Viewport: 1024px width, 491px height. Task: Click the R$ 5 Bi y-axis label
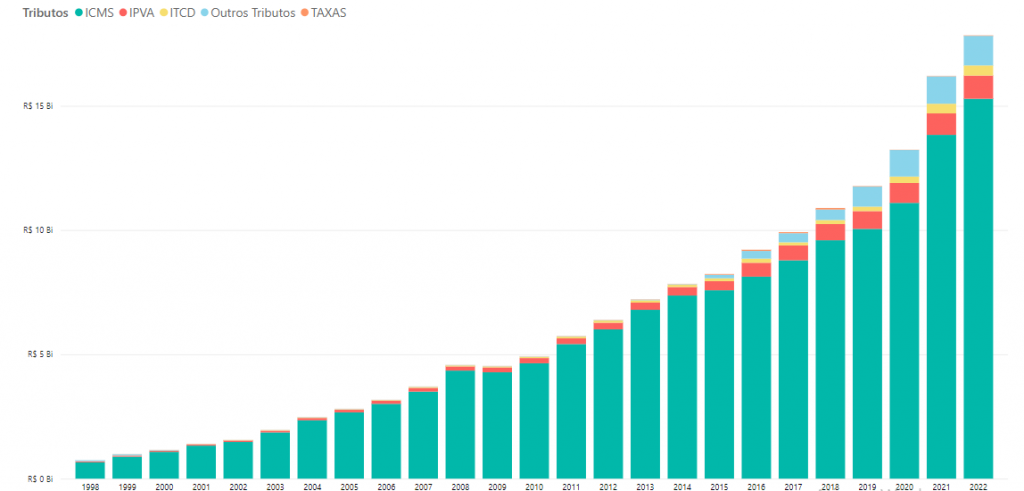point(38,354)
